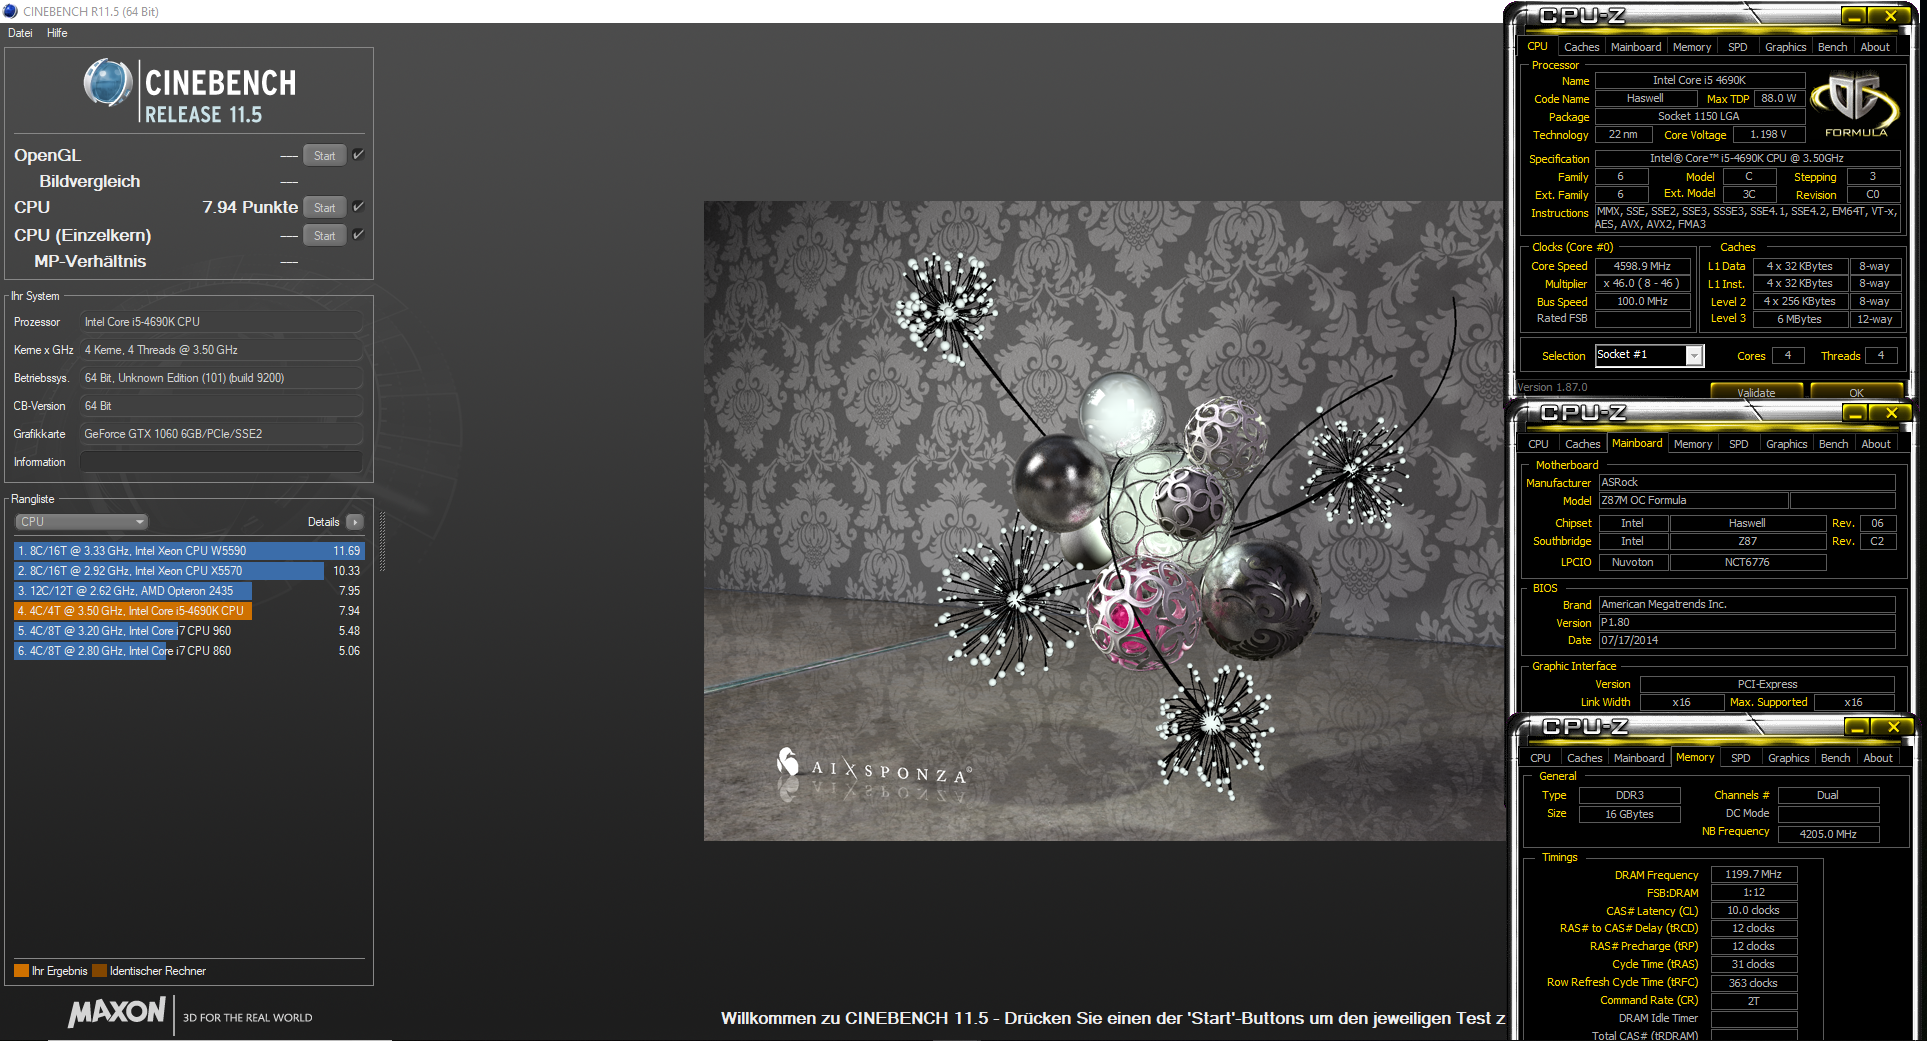Open Graphics tab in middle CPU-Z window
The height and width of the screenshot is (1041, 1927).
click(1786, 444)
